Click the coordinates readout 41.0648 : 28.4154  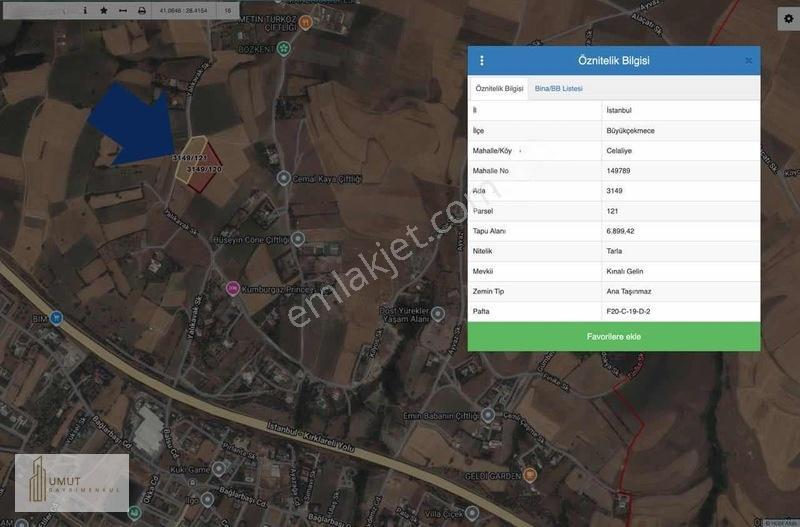coord(184,10)
